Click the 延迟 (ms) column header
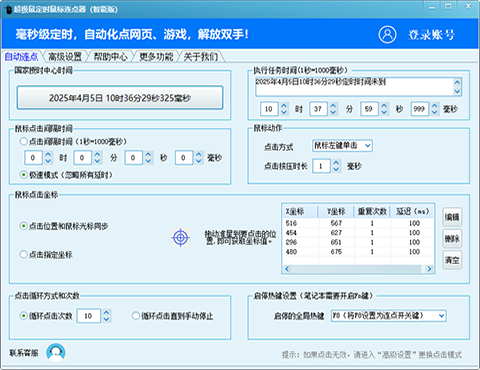This screenshot has height=370, width=480. (412, 211)
